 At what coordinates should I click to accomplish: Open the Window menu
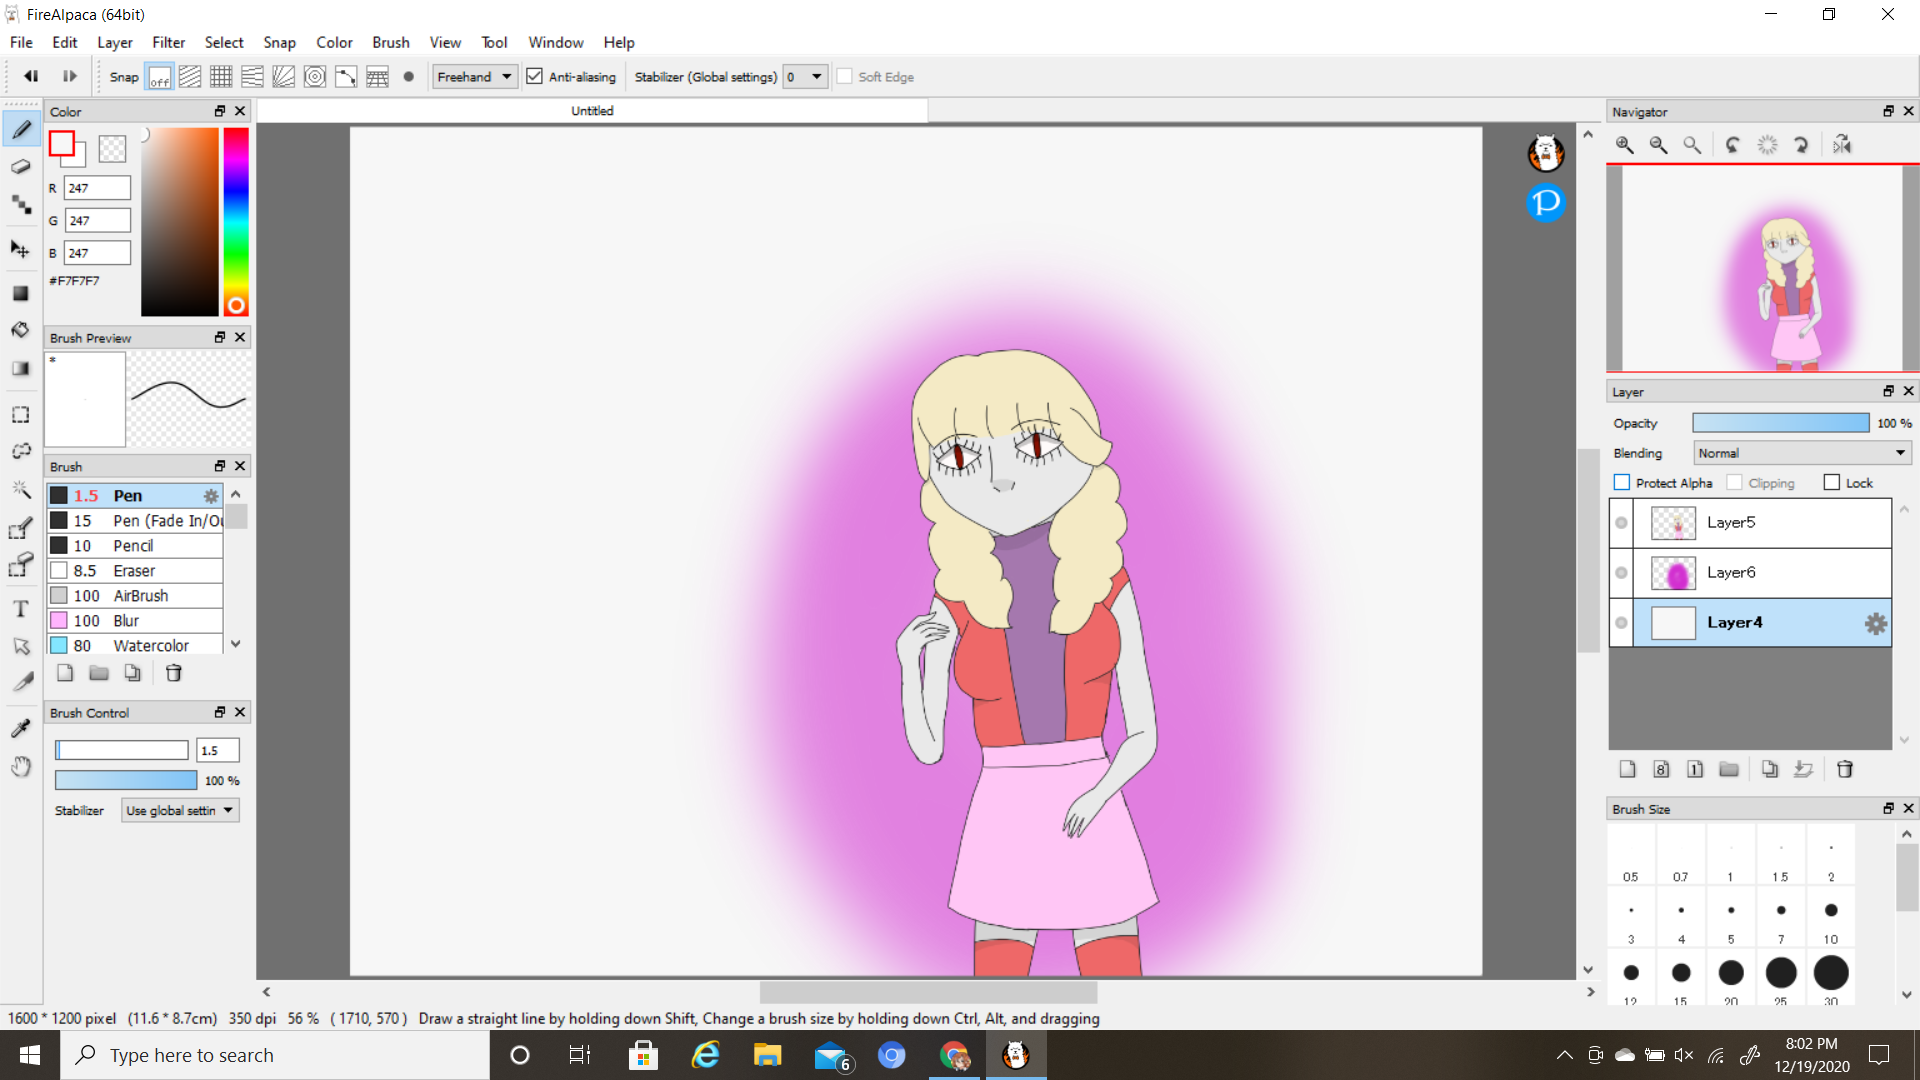pyautogui.click(x=555, y=42)
